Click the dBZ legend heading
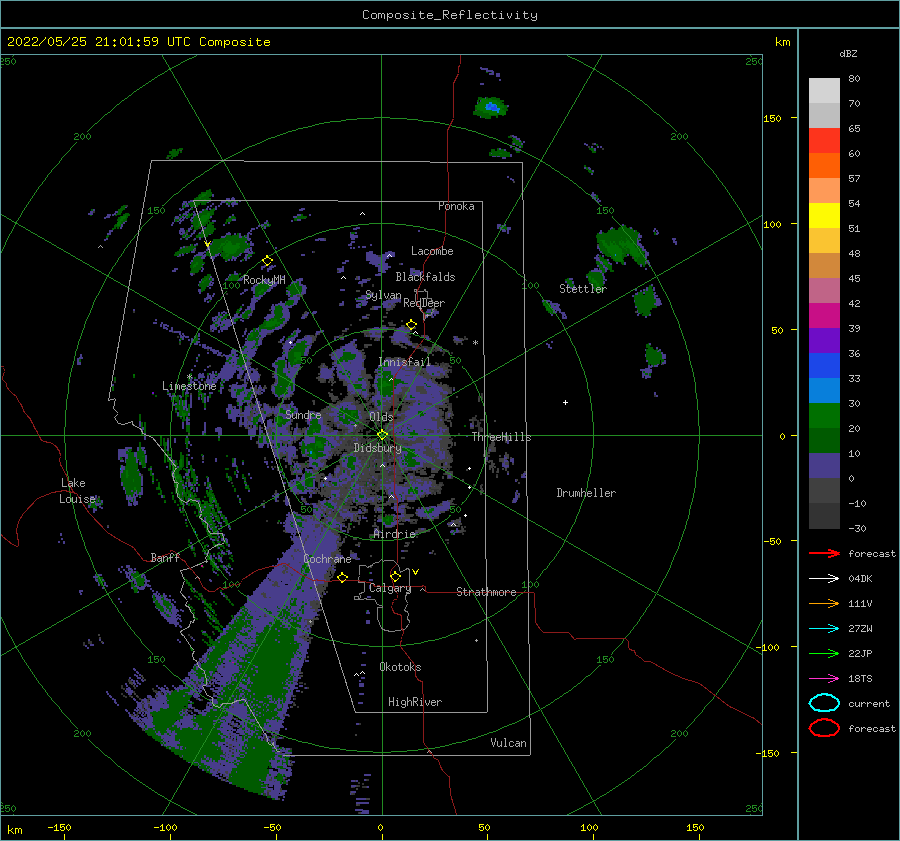 click(x=848, y=53)
